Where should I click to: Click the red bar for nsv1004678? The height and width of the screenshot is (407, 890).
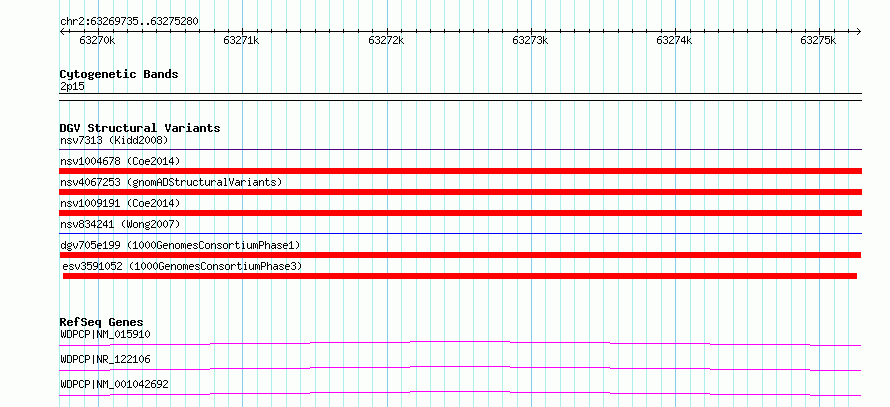pyautogui.click(x=460, y=171)
